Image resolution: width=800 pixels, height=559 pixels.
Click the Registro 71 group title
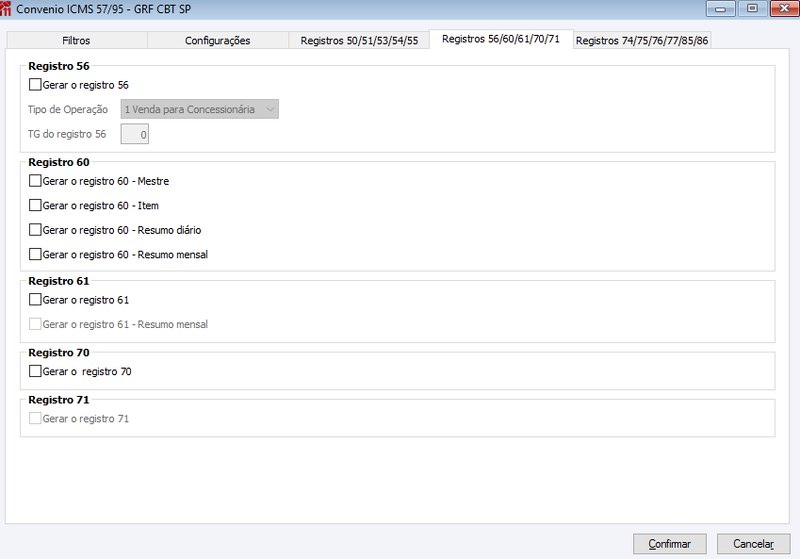coord(59,400)
